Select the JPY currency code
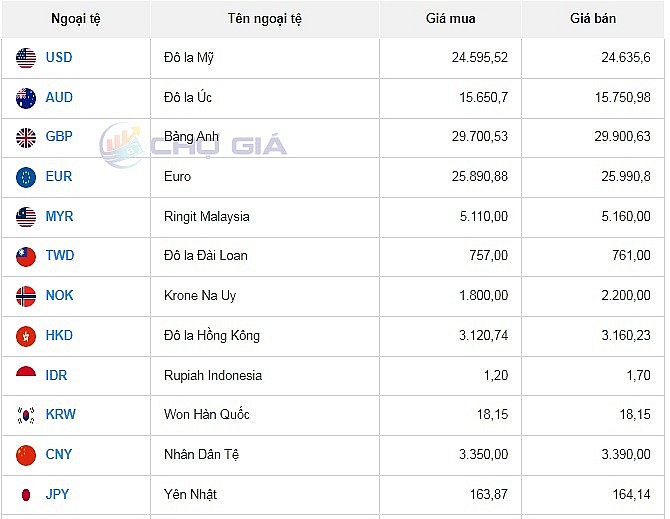 point(58,494)
